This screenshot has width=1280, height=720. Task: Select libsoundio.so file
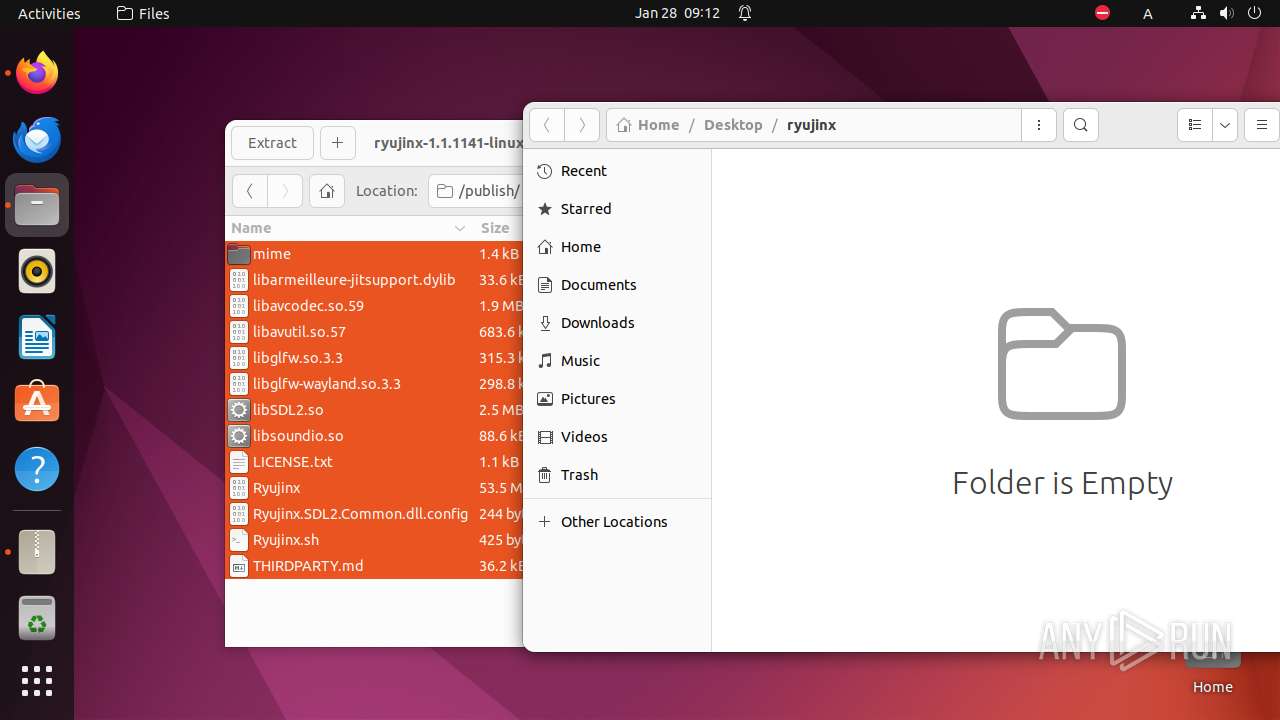375,436
